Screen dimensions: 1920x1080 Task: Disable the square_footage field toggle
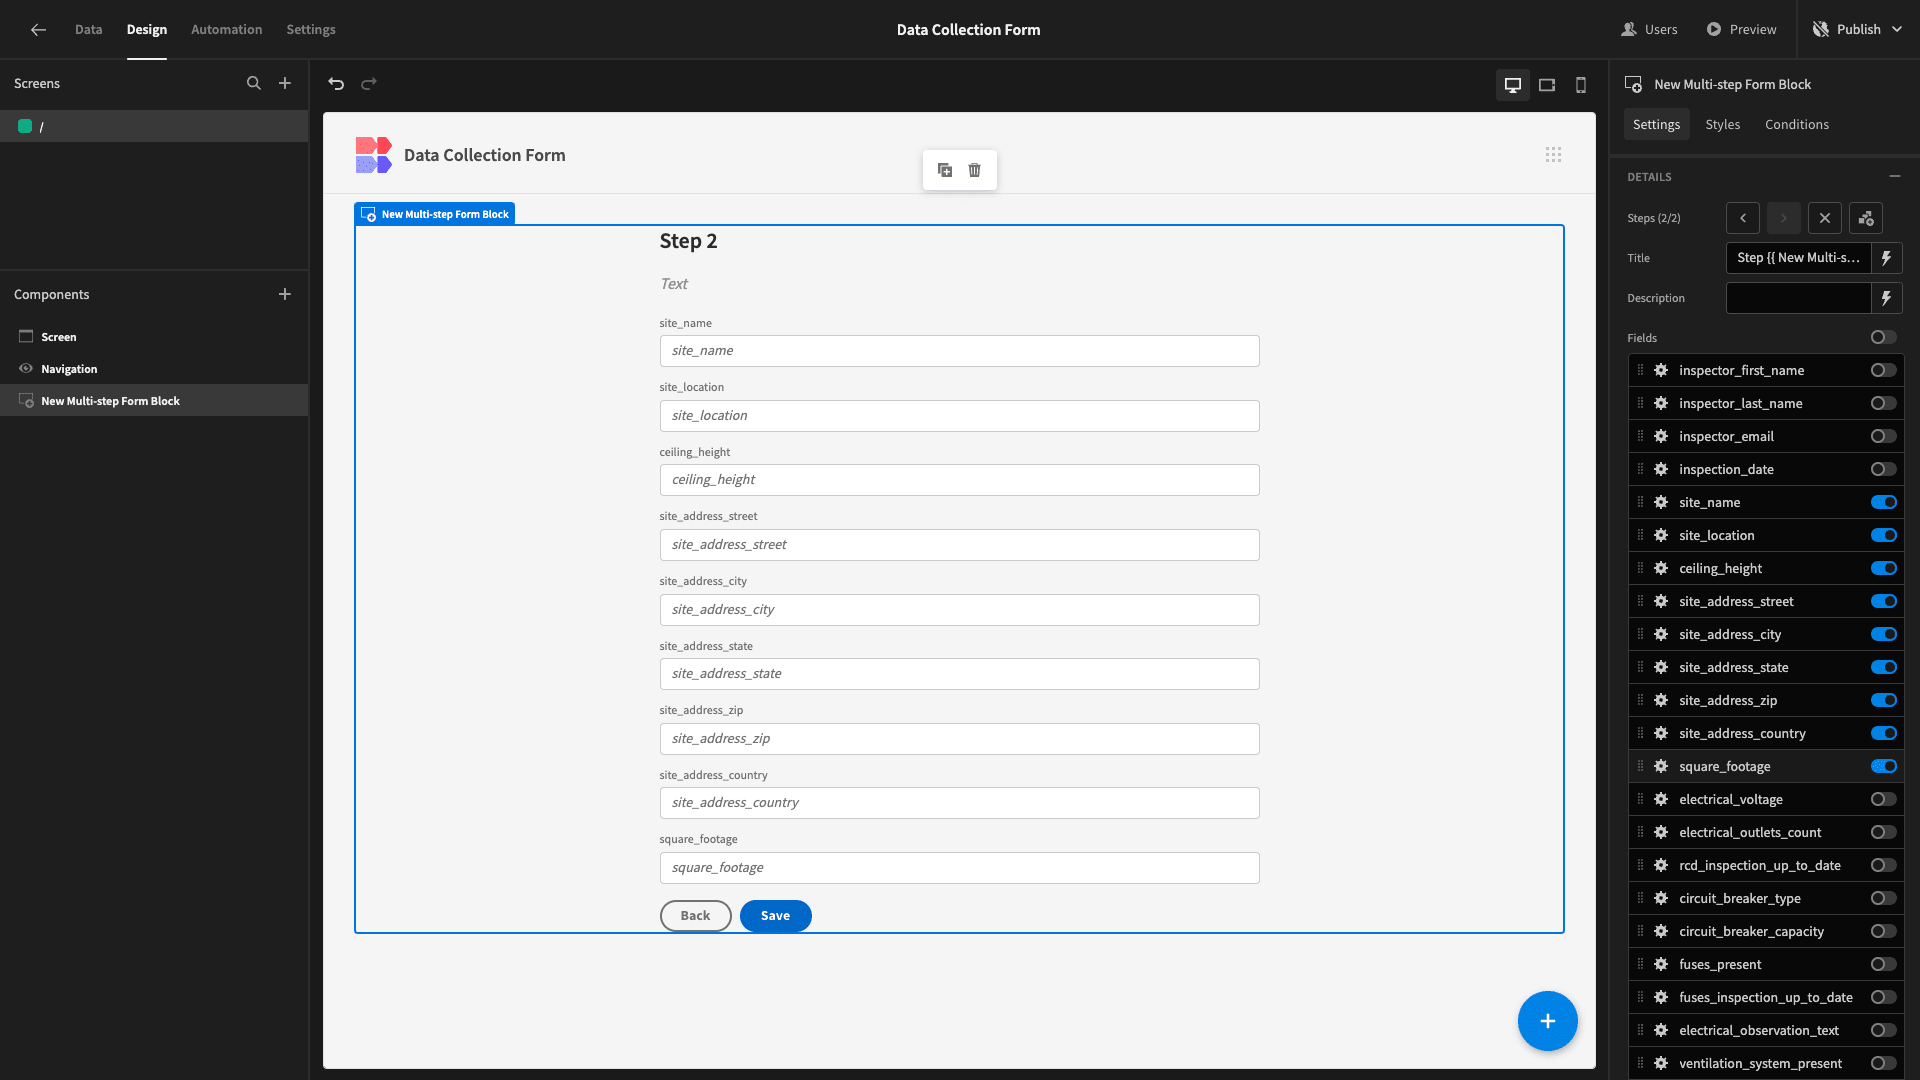click(1884, 767)
